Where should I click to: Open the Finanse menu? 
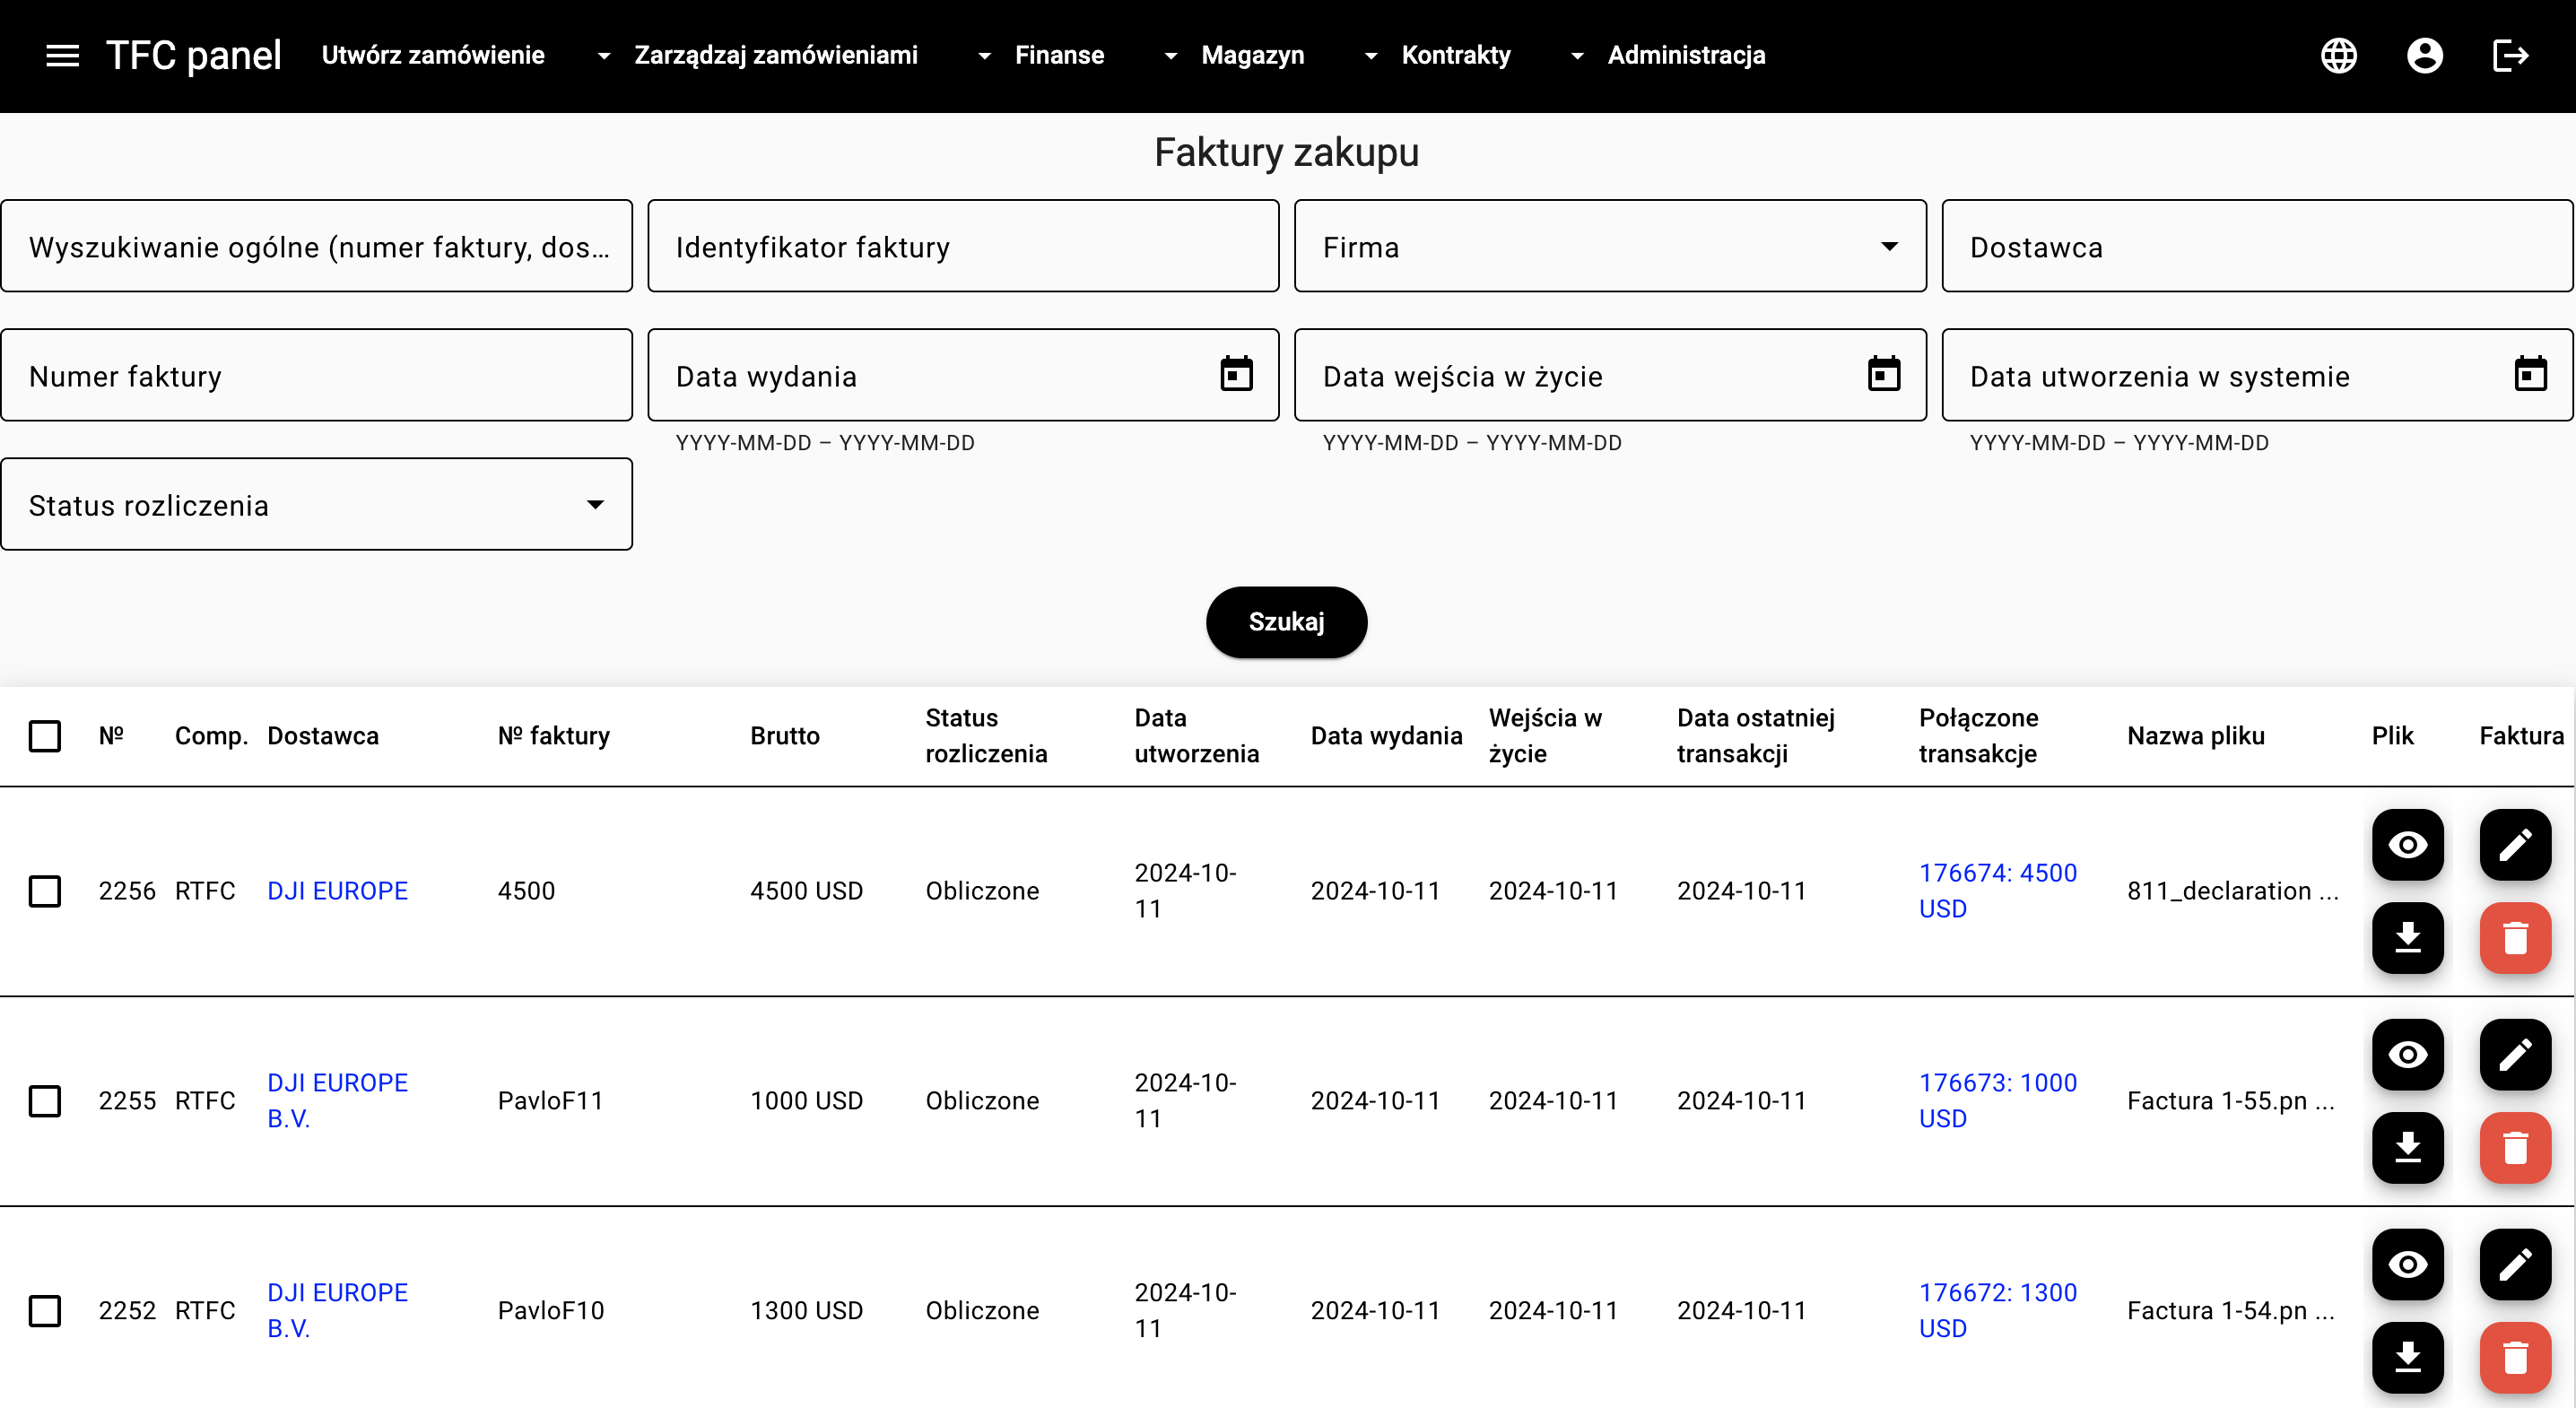point(1060,56)
